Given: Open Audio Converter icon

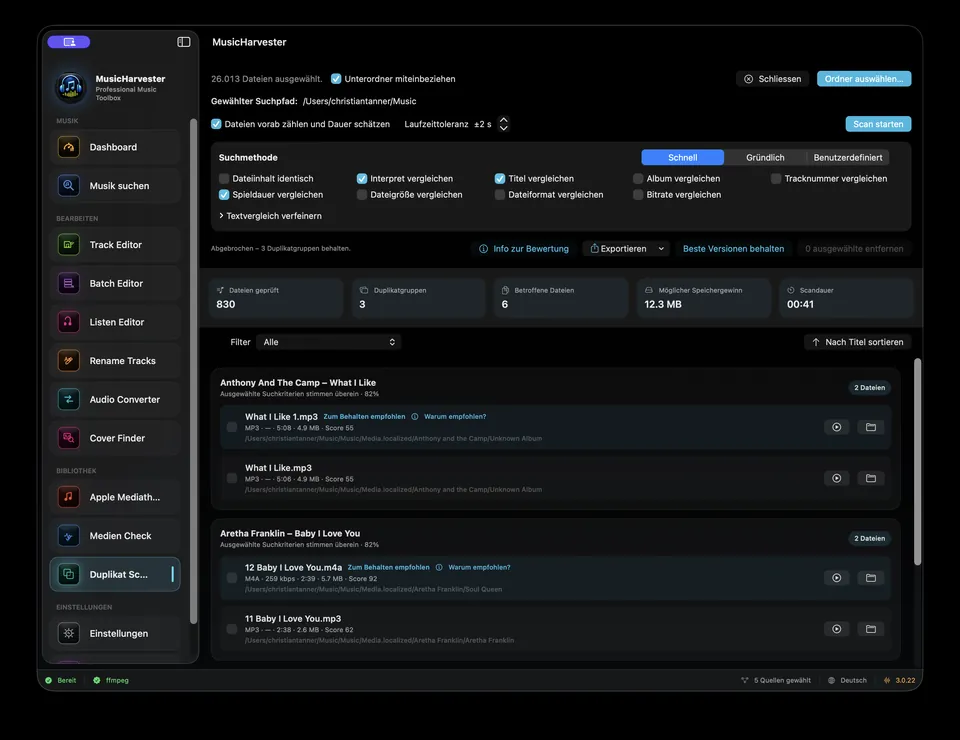Looking at the screenshot, I should tap(69, 399).
